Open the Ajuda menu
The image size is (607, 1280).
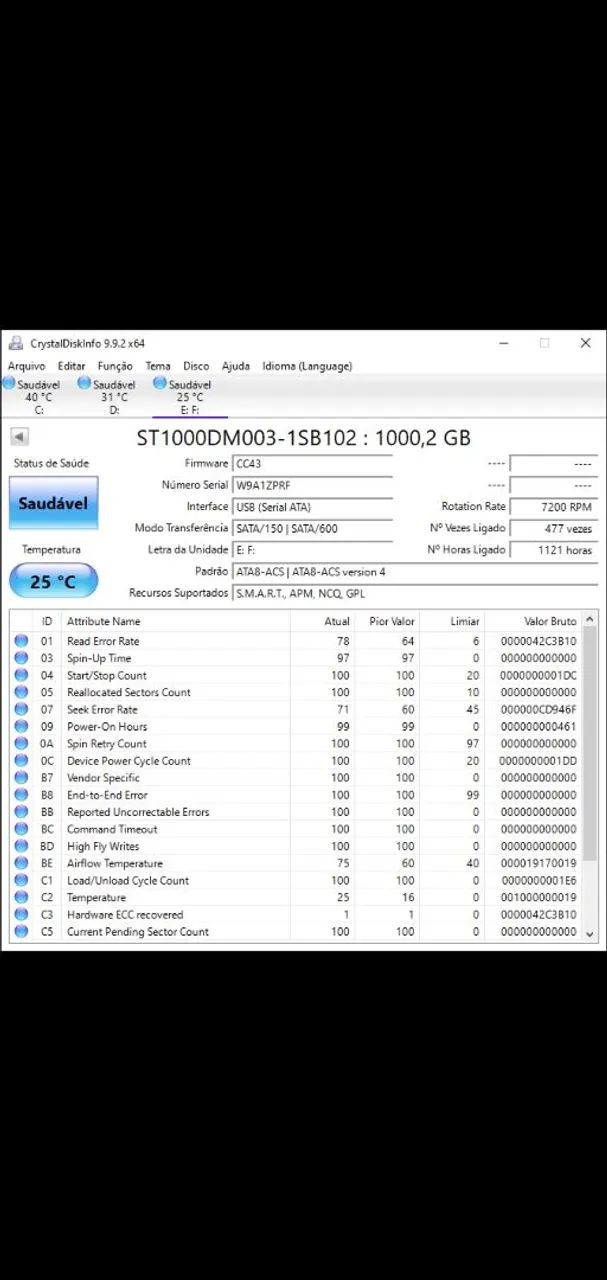tap(236, 366)
